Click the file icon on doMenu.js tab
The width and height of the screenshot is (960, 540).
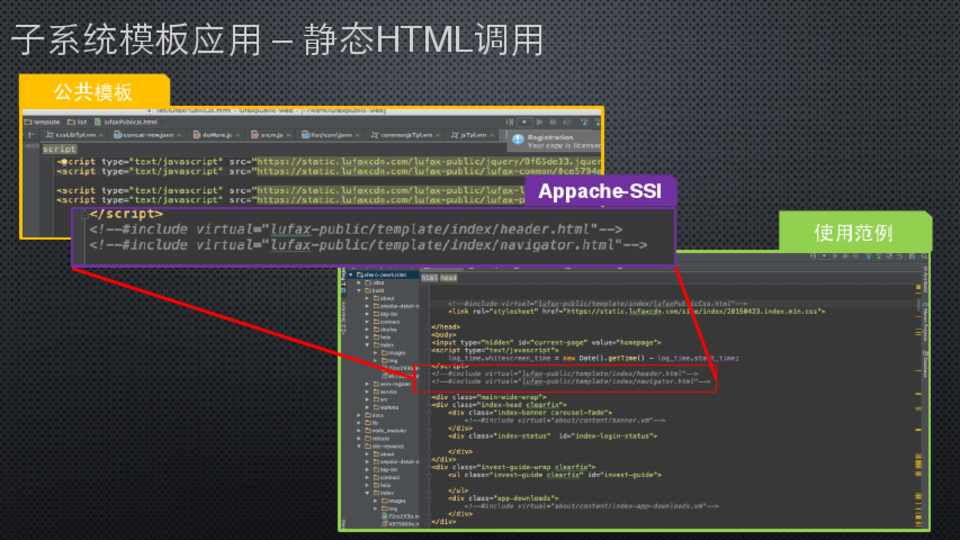coord(196,134)
